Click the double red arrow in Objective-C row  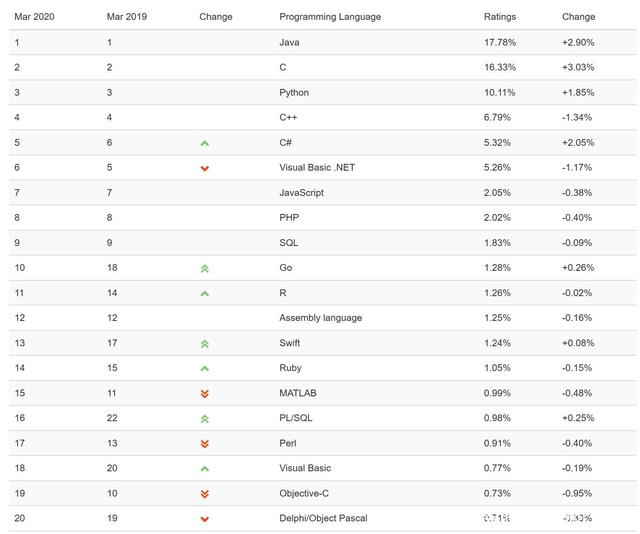click(x=205, y=494)
